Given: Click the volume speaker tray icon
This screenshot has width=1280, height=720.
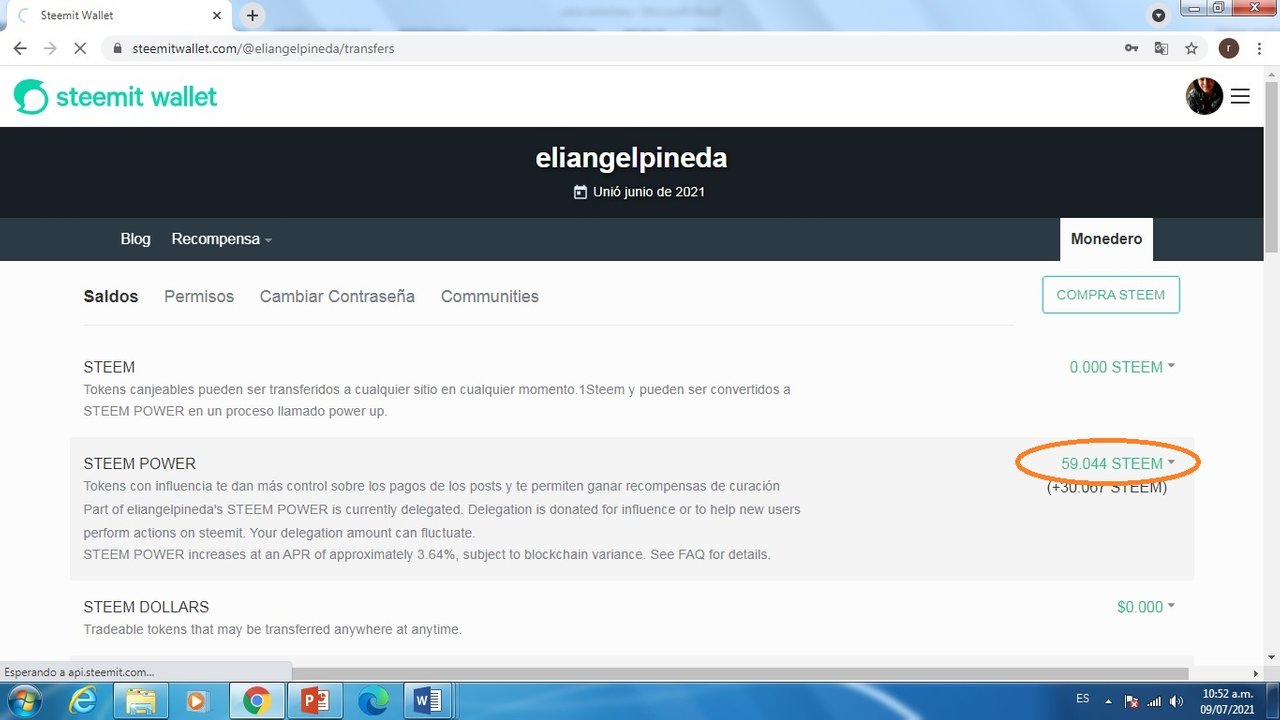Looking at the screenshot, I should pos(1177,701).
